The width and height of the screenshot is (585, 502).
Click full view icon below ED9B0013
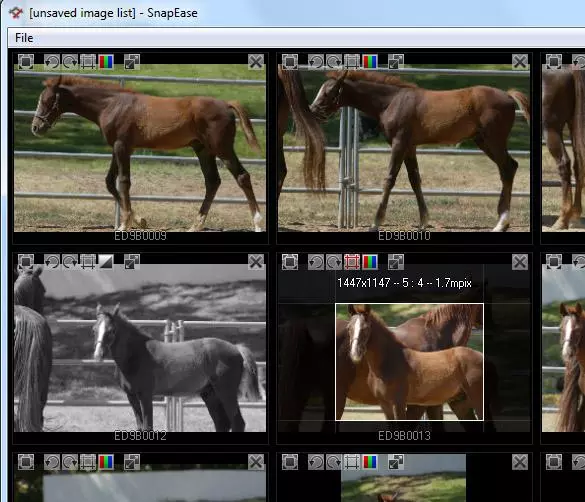tap(290, 462)
